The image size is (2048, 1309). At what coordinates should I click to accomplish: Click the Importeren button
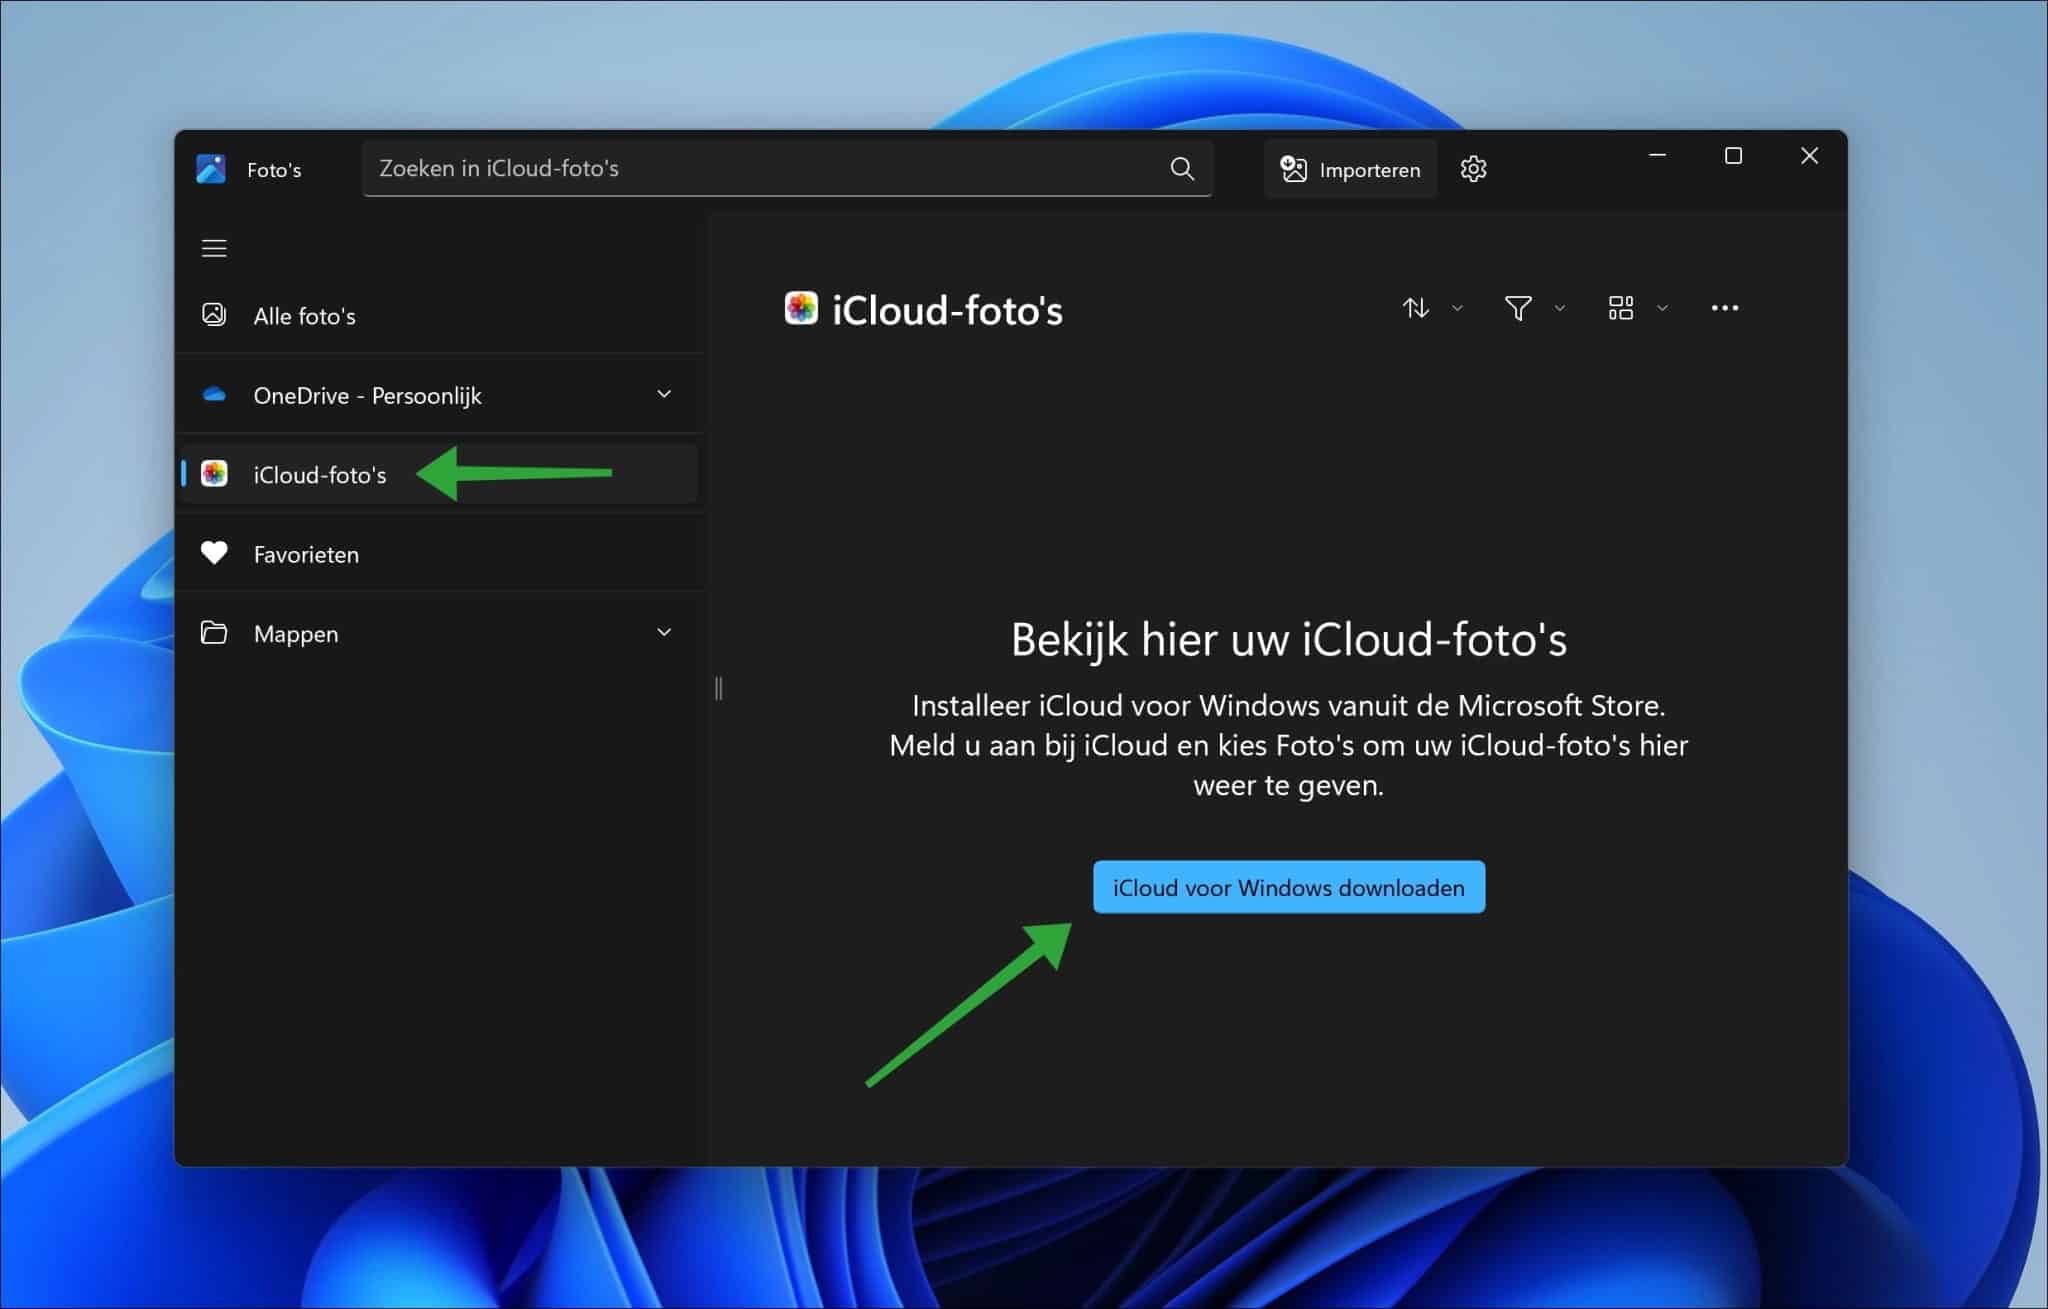click(1351, 168)
